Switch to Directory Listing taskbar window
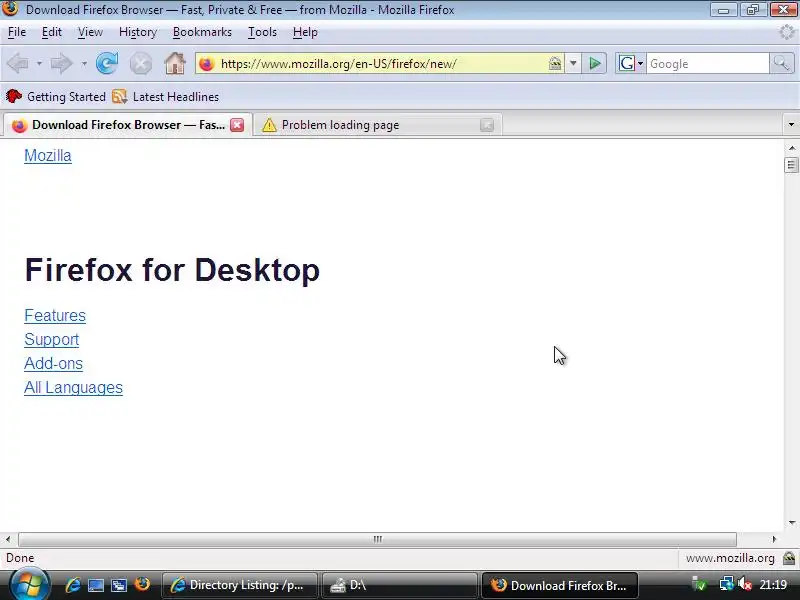 pos(240,585)
